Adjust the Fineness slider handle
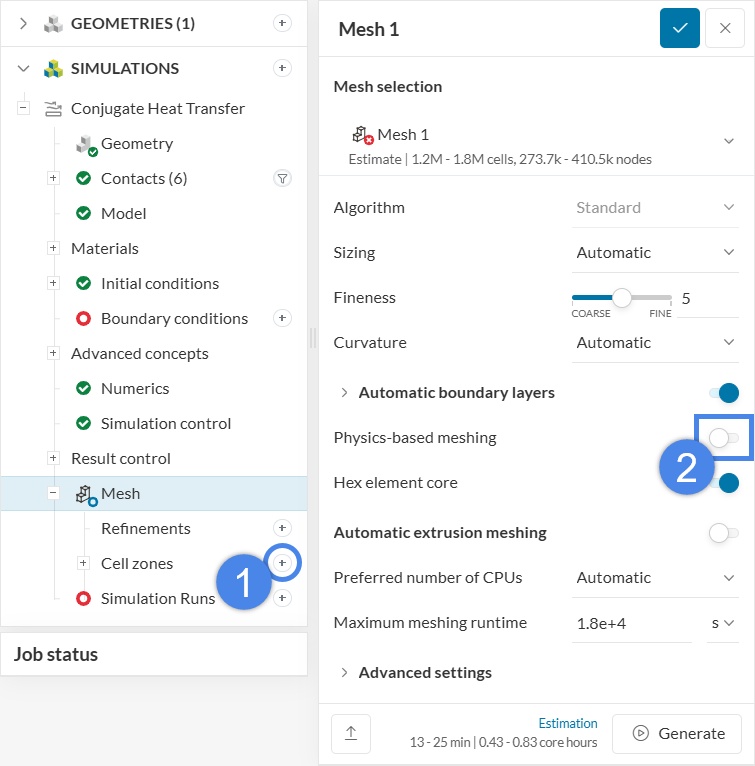The image size is (755, 766). 622,297
